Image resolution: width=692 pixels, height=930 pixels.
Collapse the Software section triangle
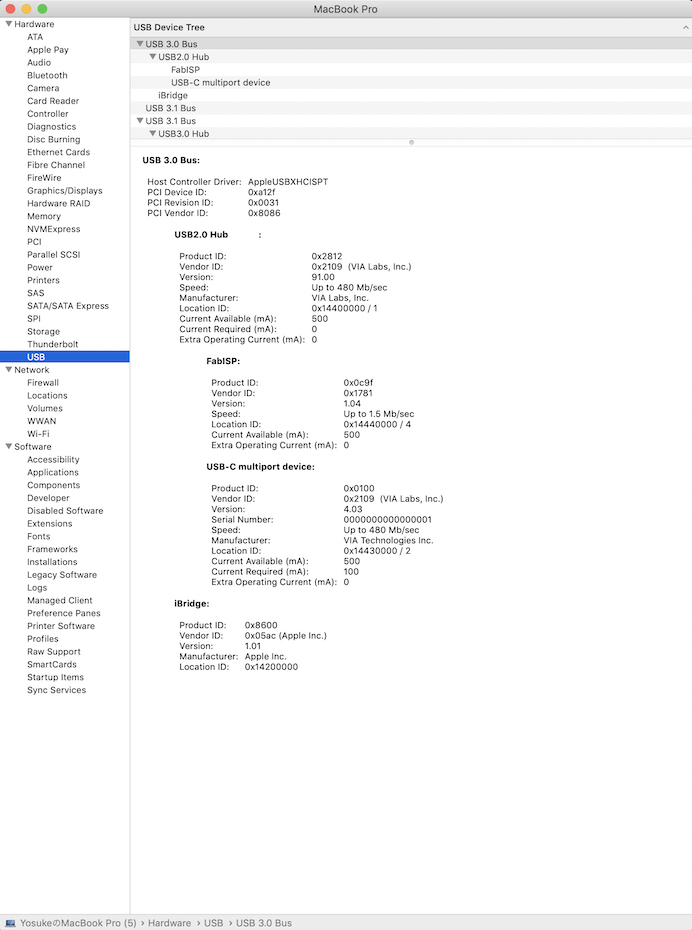coord(9,447)
